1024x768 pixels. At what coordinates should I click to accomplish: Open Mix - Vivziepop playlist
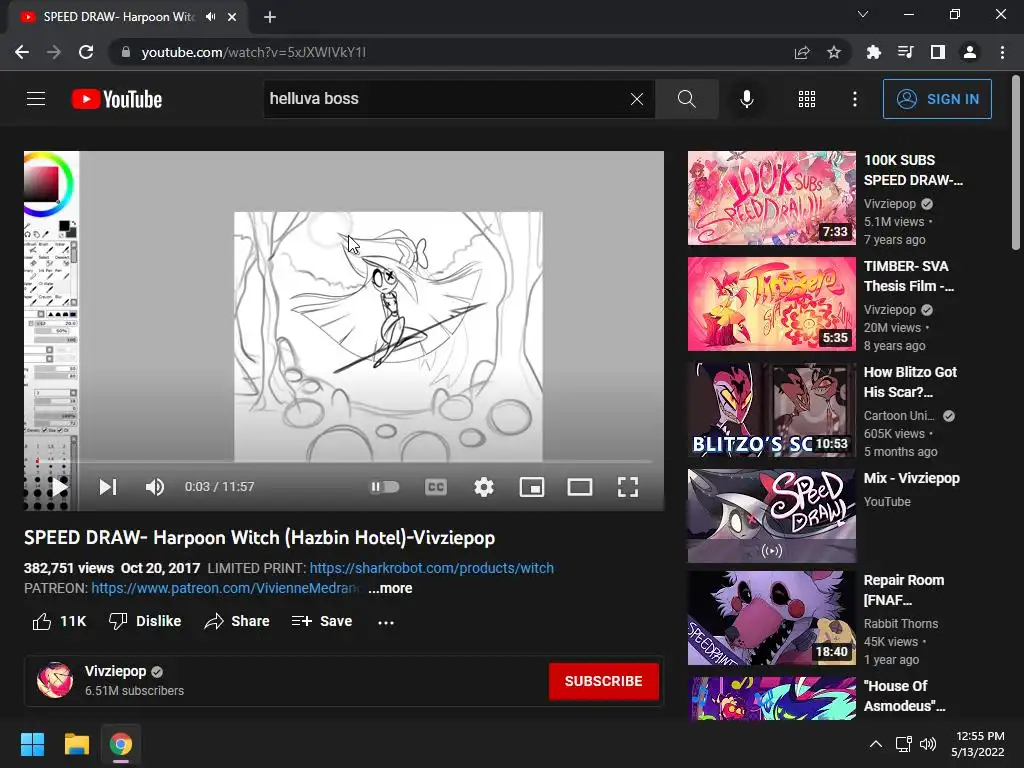(911, 478)
